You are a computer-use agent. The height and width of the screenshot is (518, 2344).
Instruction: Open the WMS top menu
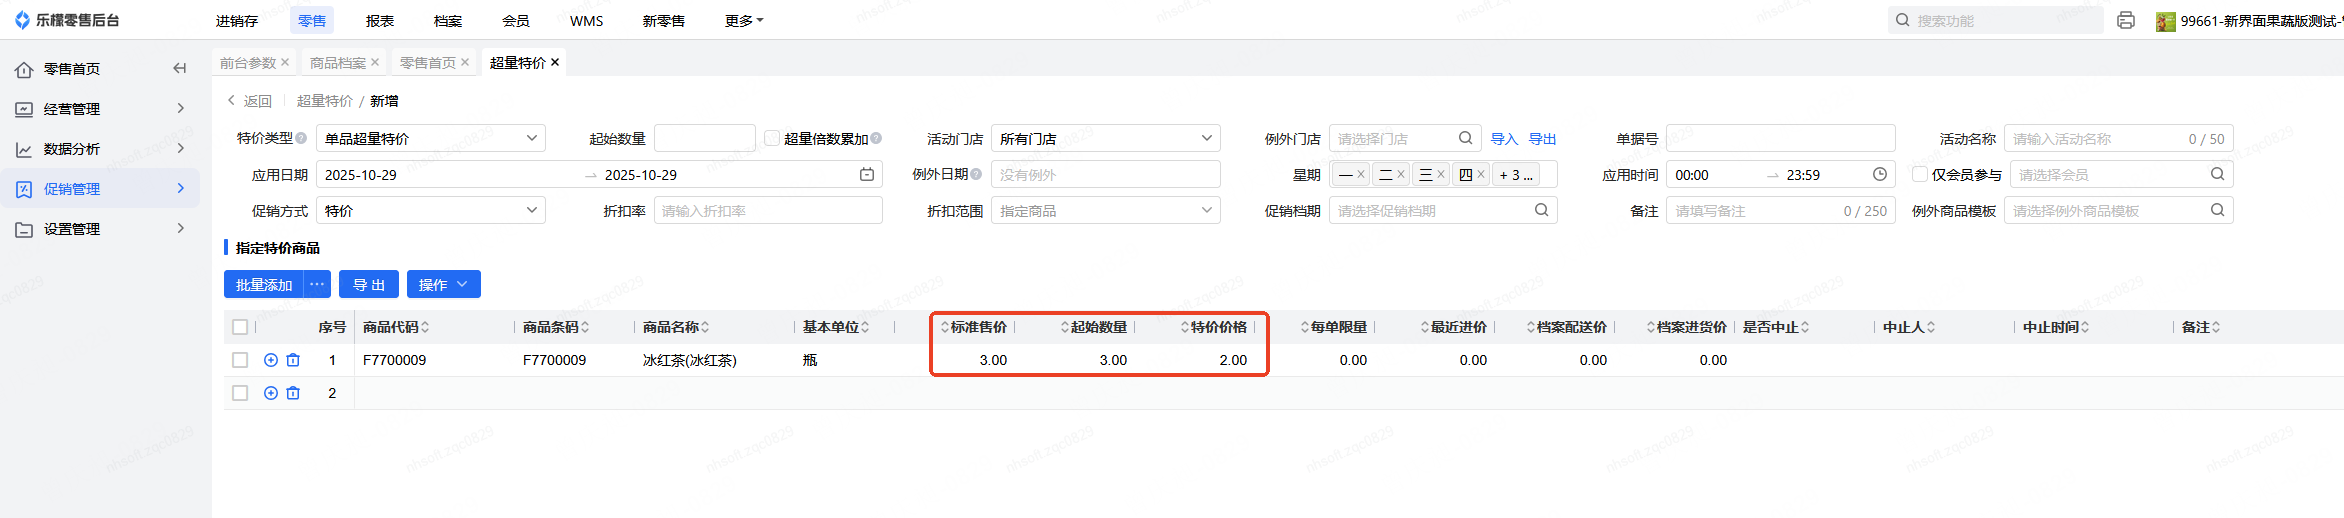(587, 20)
